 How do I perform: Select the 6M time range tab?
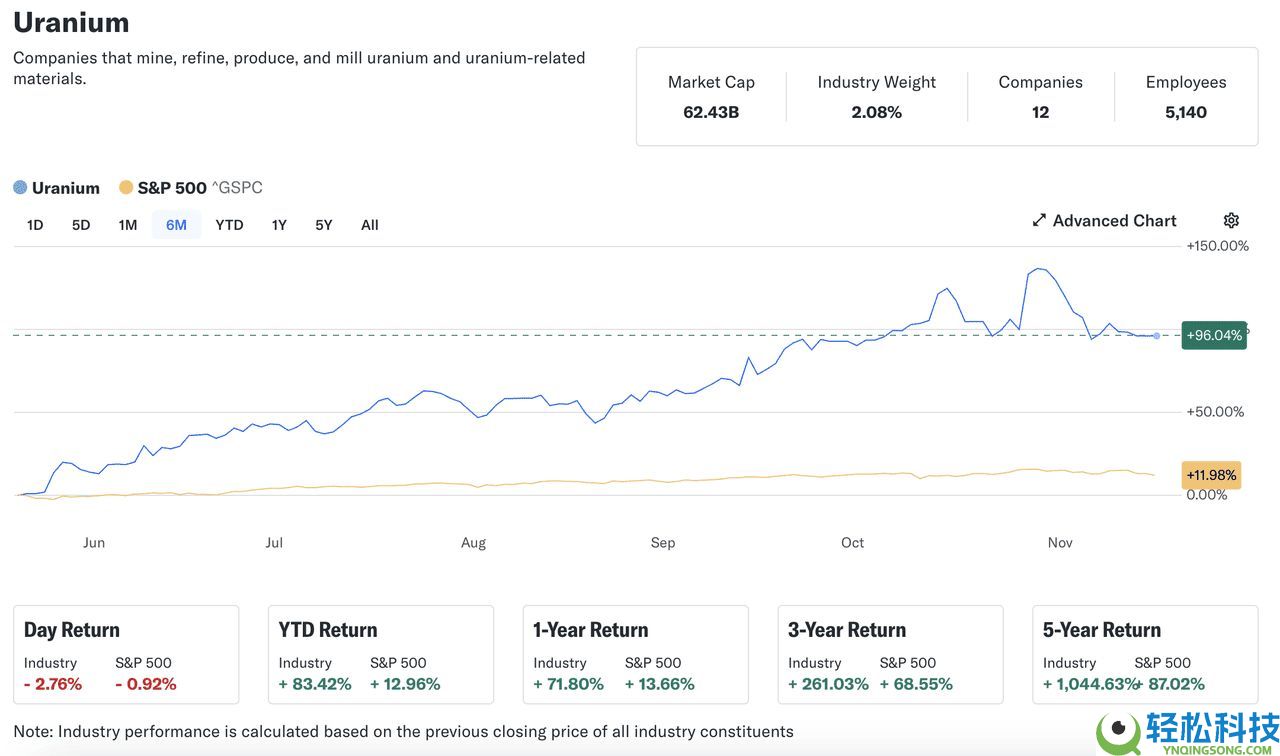[176, 225]
